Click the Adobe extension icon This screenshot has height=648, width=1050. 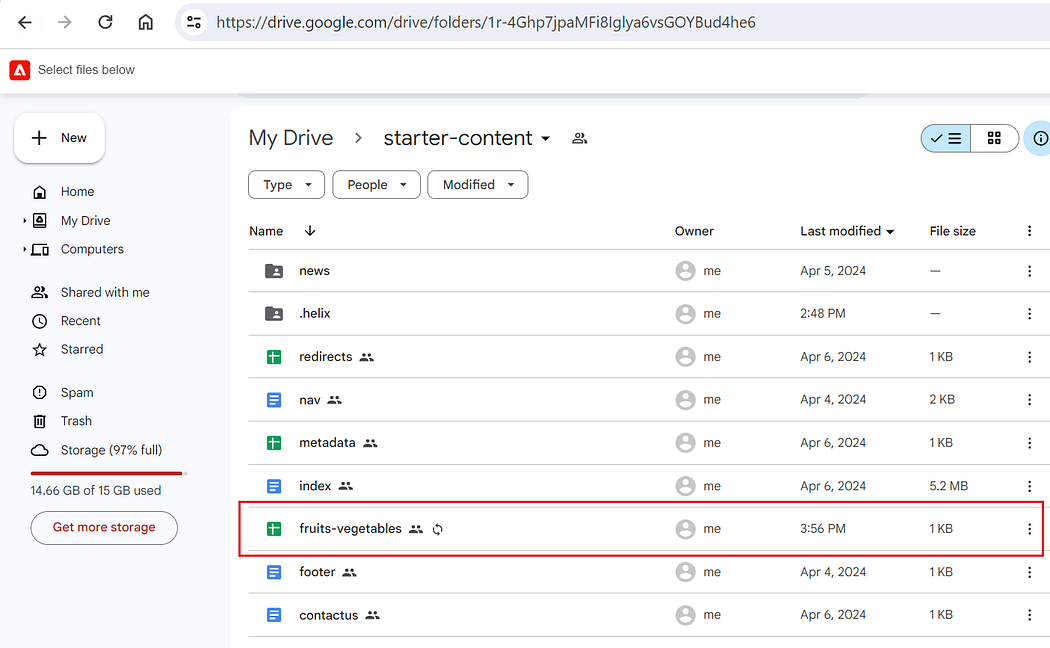pos(19,70)
